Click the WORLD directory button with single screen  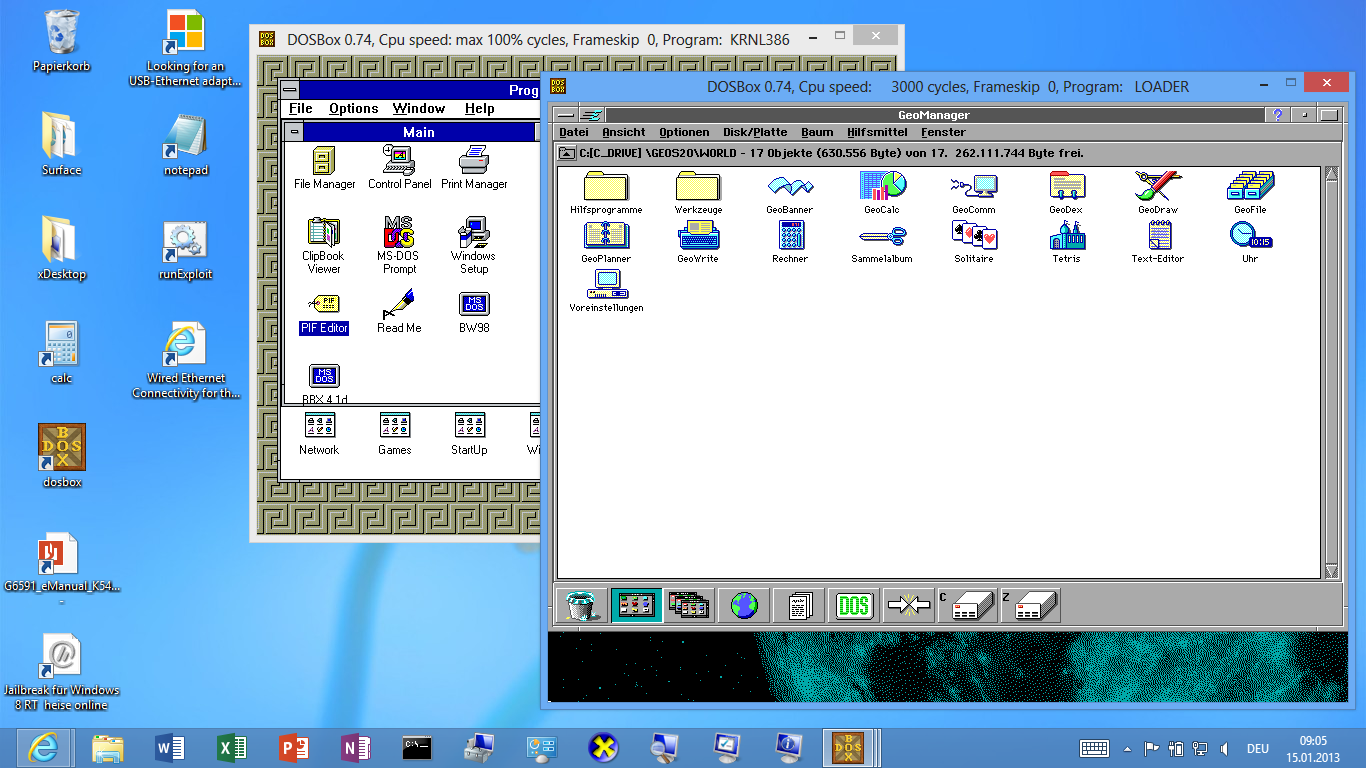pyautogui.click(x=636, y=605)
